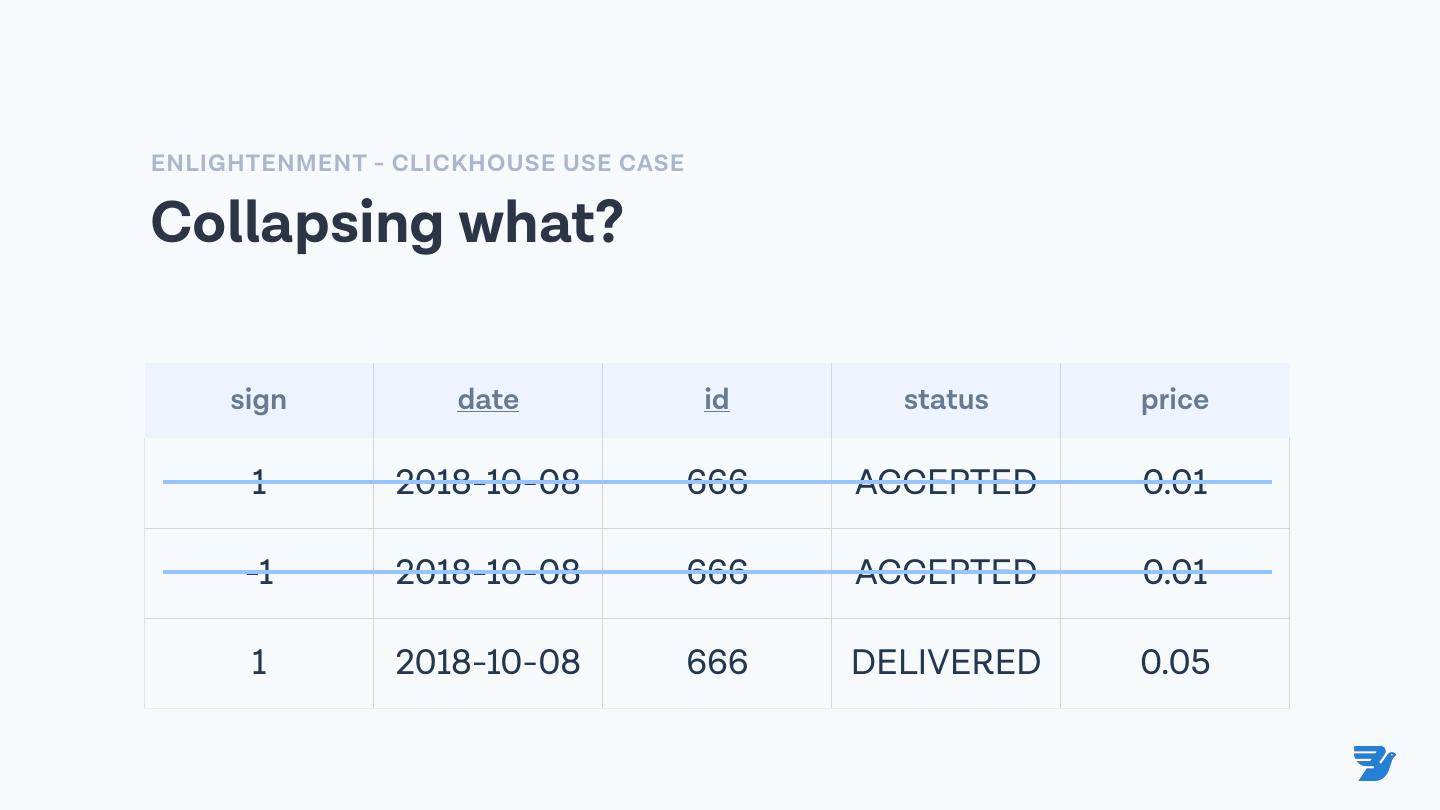The height and width of the screenshot is (810, 1440).
Task: Click ACCEPTED status in second row
Action: click(946, 572)
